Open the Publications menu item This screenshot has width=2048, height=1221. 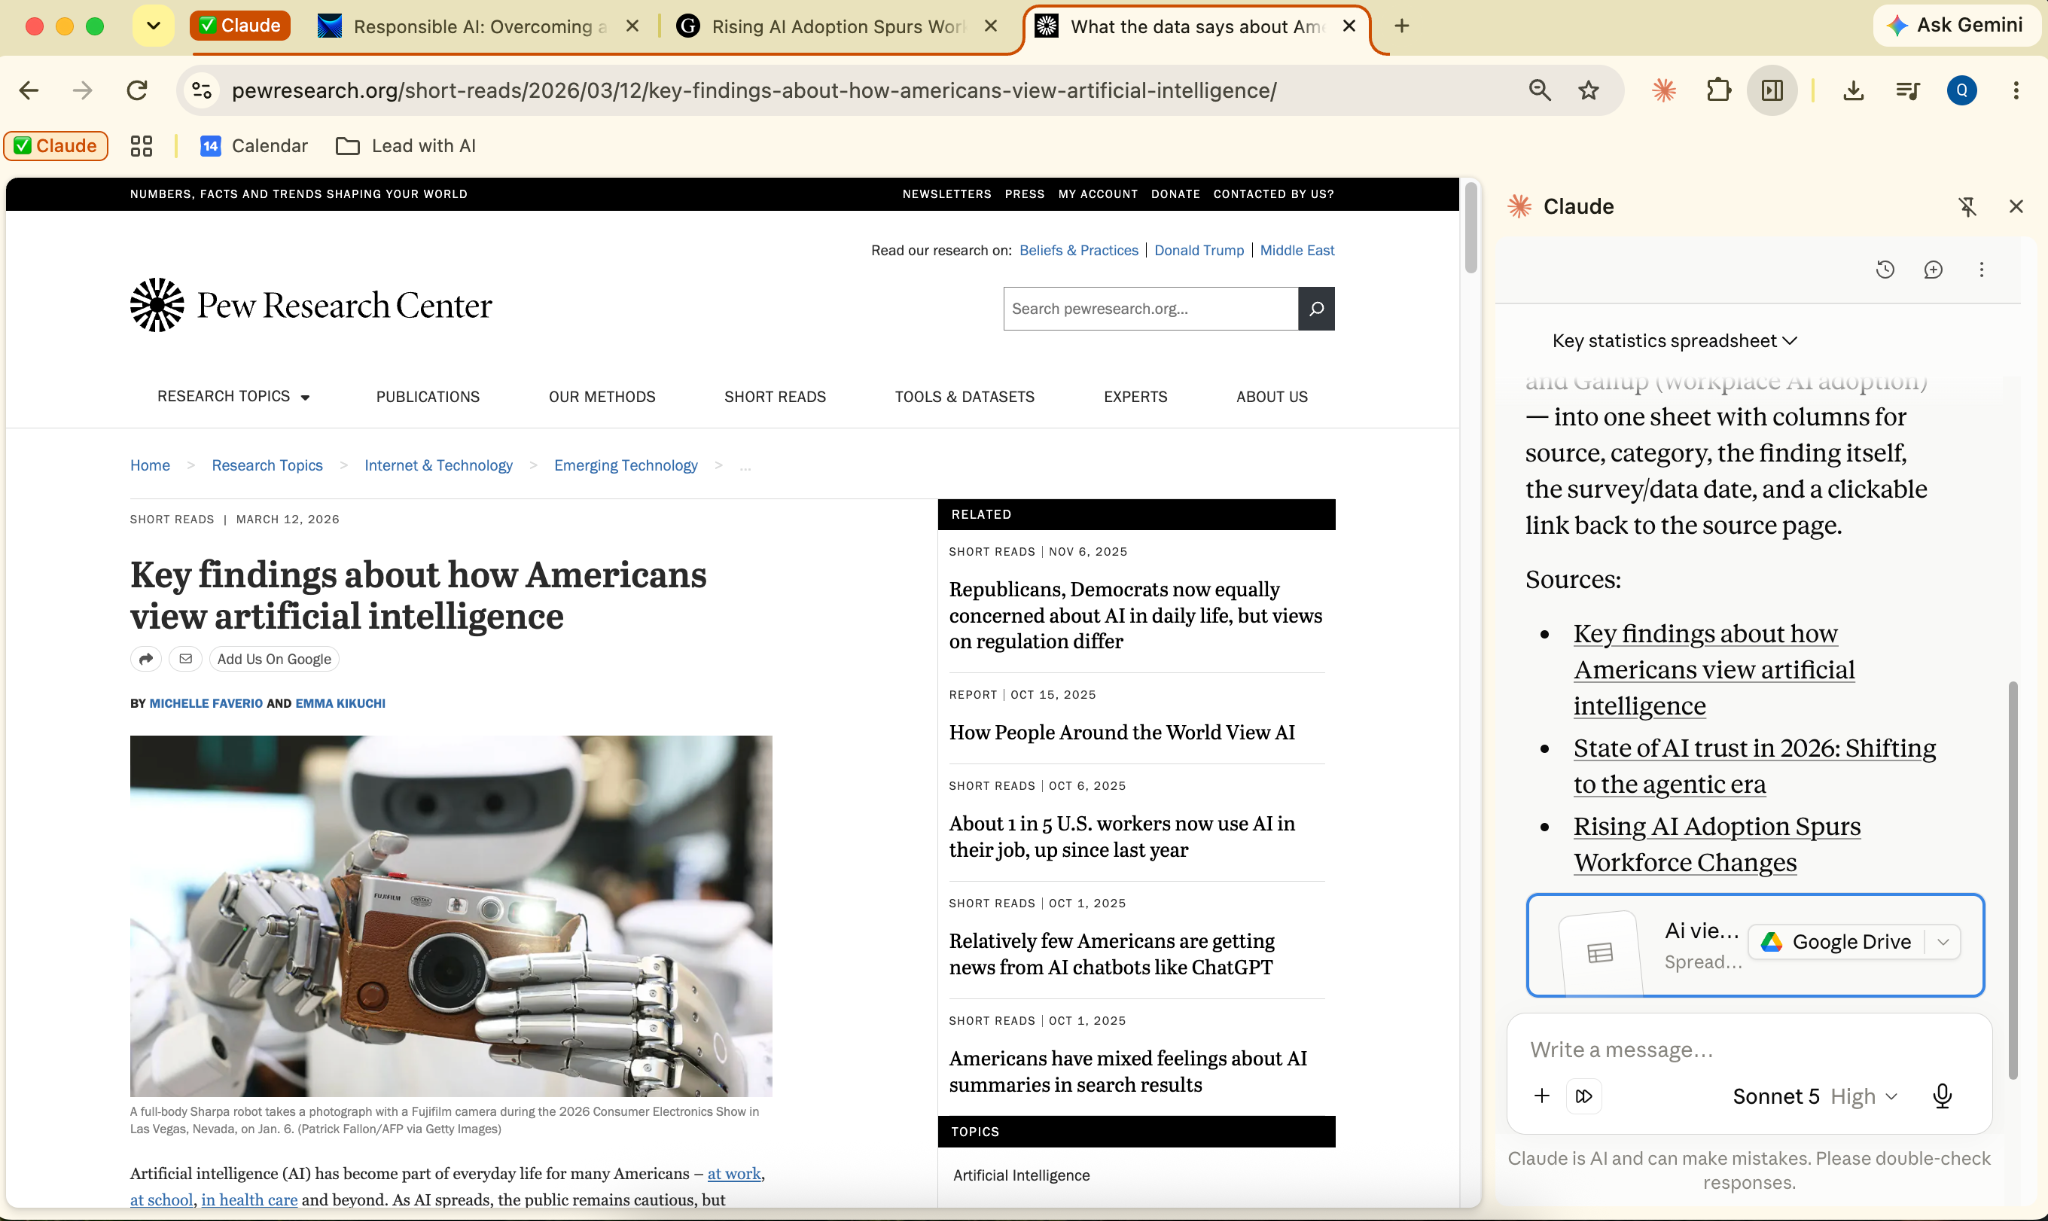[x=428, y=397]
